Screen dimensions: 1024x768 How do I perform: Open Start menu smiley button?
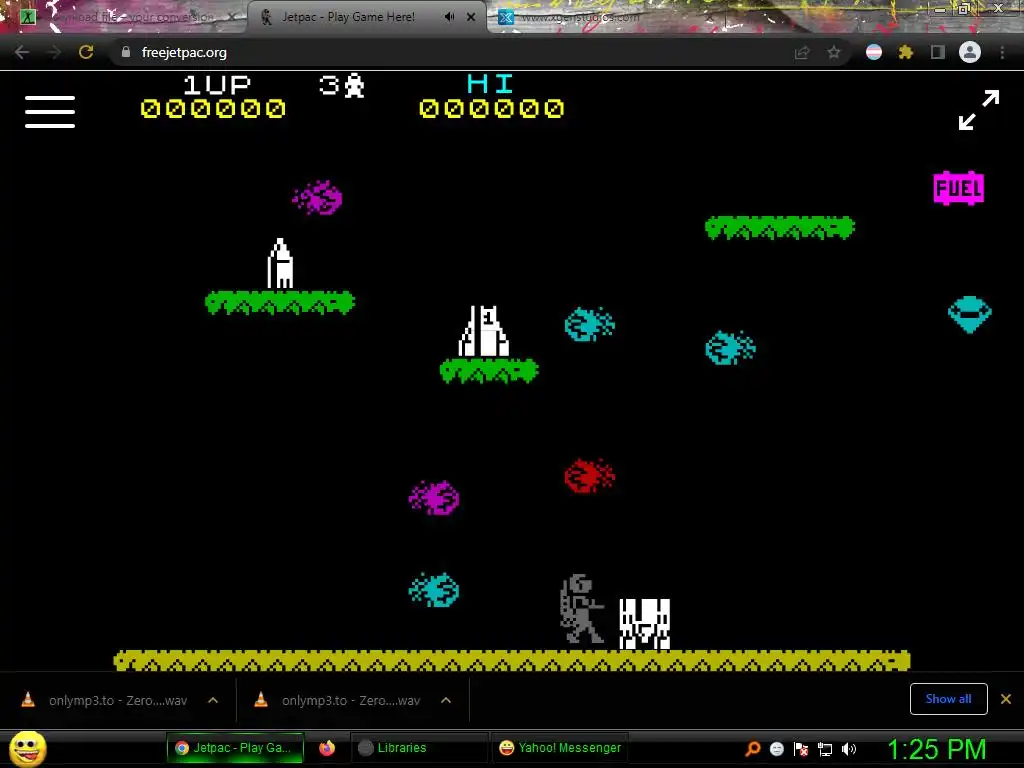pos(28,748)
